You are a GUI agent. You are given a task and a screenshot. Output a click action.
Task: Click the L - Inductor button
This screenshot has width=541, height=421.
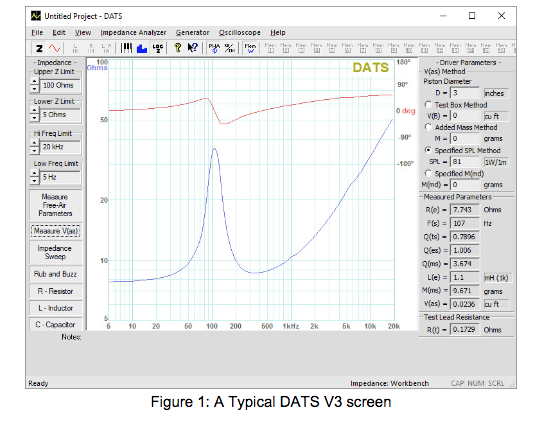pos(56,308)
